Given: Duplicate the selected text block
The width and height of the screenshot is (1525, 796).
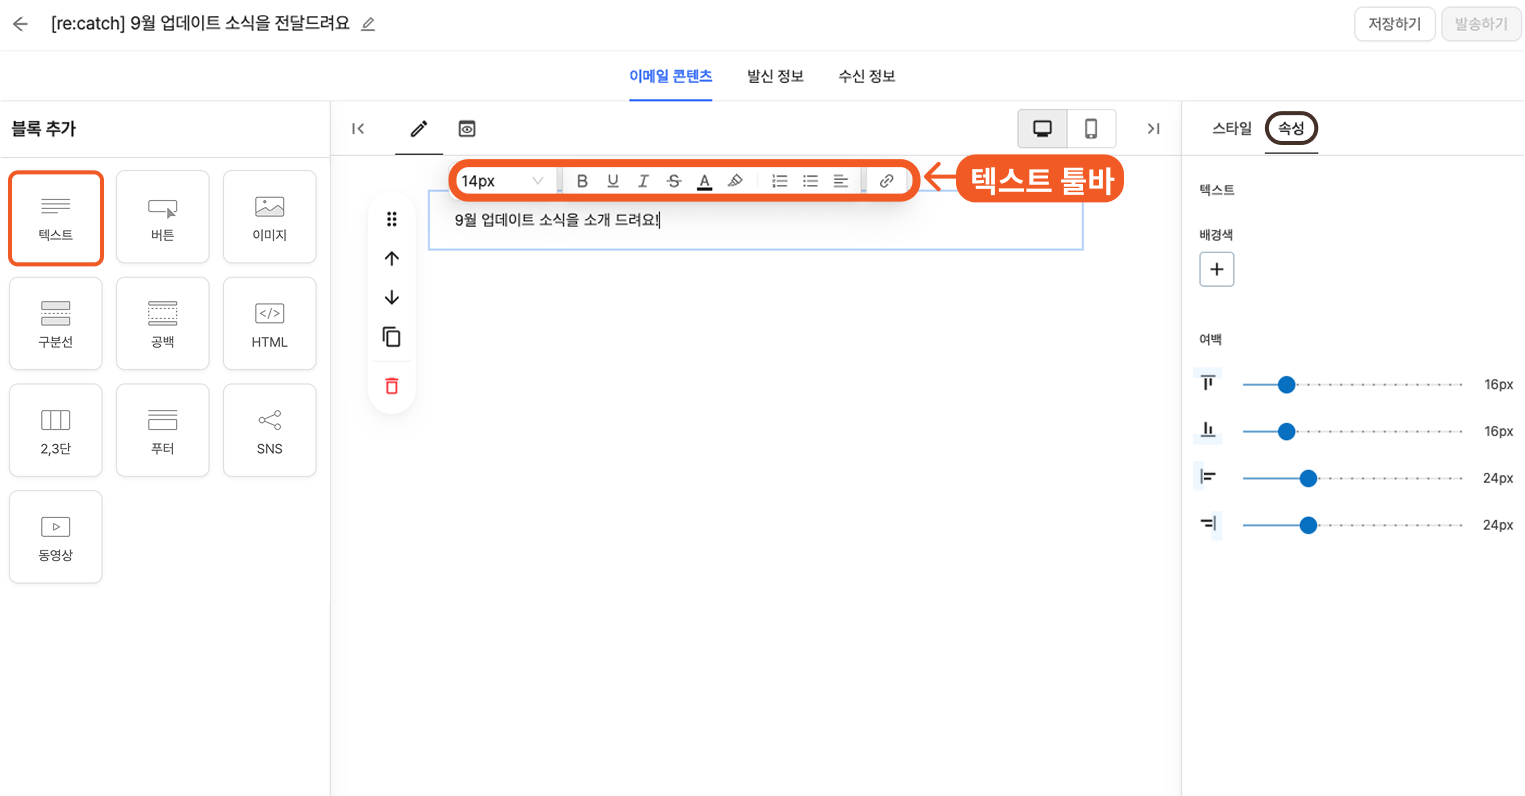Looking at the screenshot, I should point(392,337).
